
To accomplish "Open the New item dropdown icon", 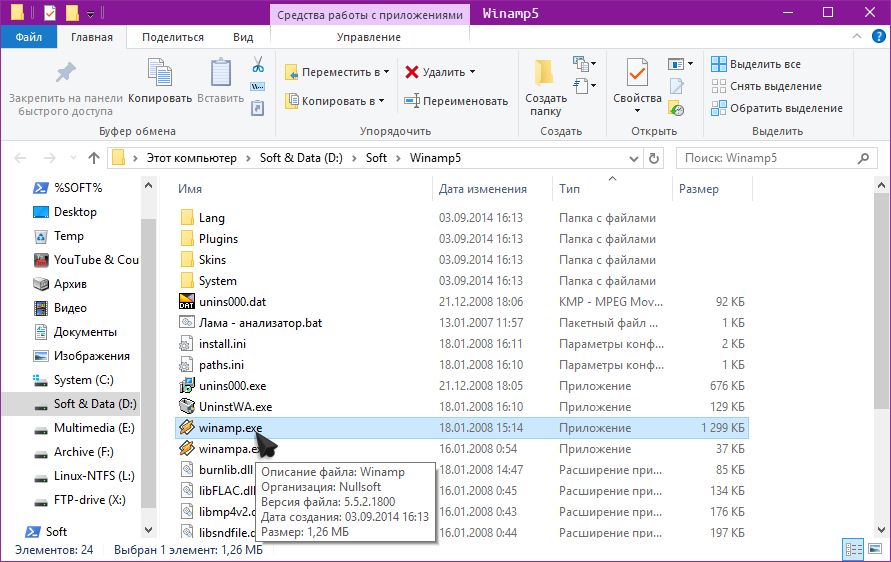I will pyautogui.click(x=585, y=64).
